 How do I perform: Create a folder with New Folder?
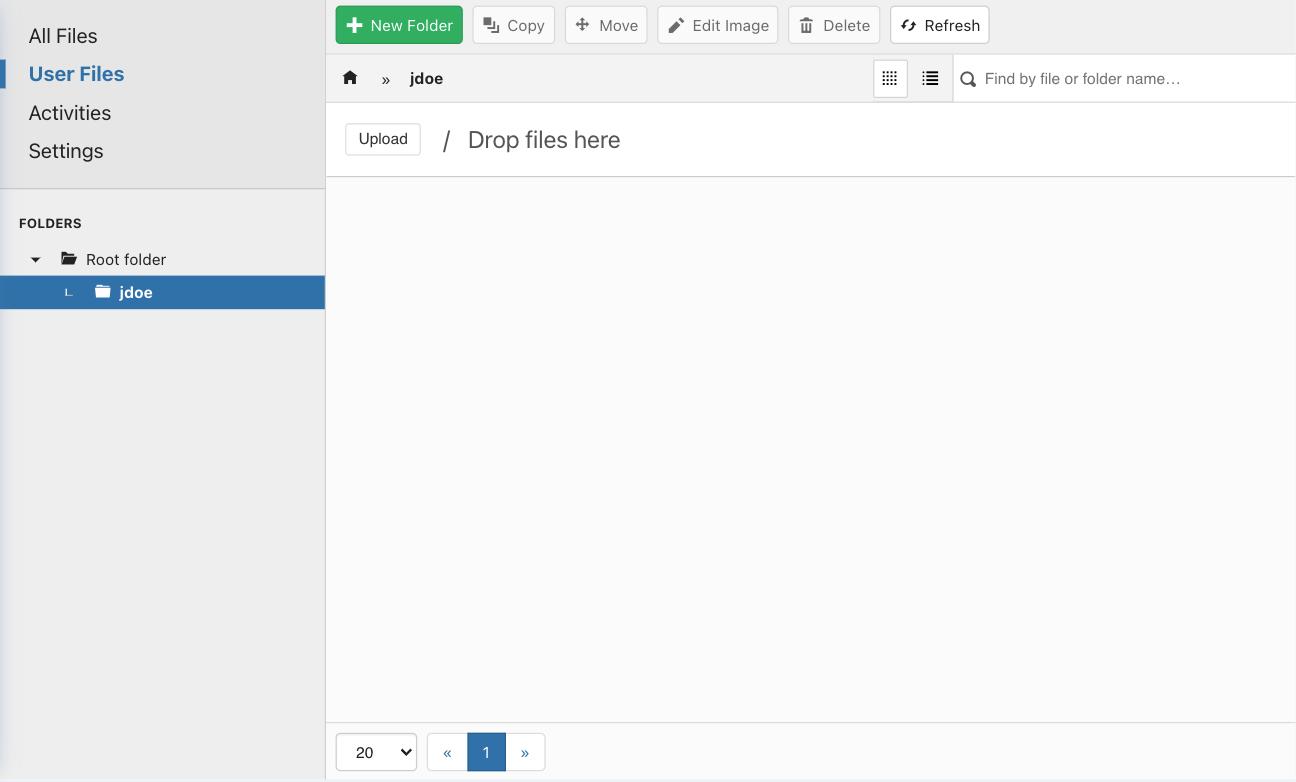(399, 25)
